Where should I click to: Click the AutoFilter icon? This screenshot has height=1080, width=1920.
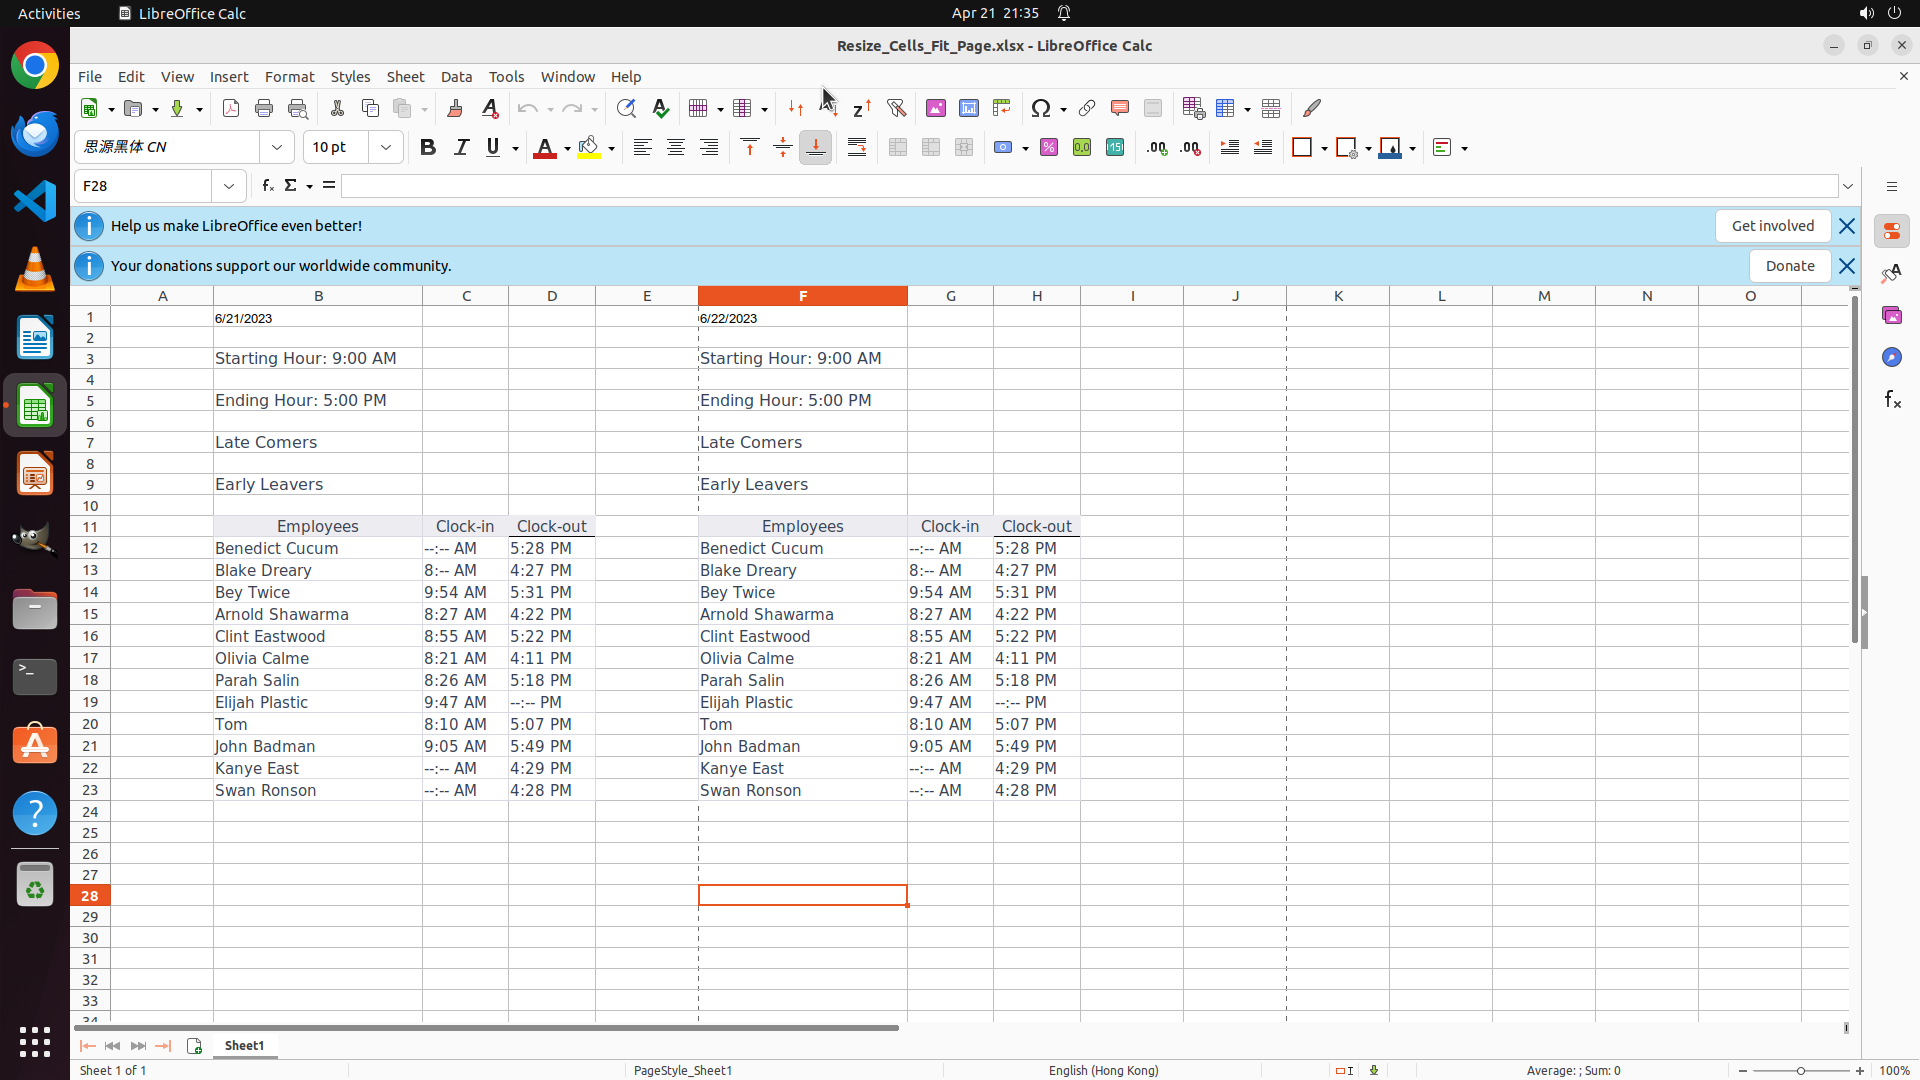point(896,108)
